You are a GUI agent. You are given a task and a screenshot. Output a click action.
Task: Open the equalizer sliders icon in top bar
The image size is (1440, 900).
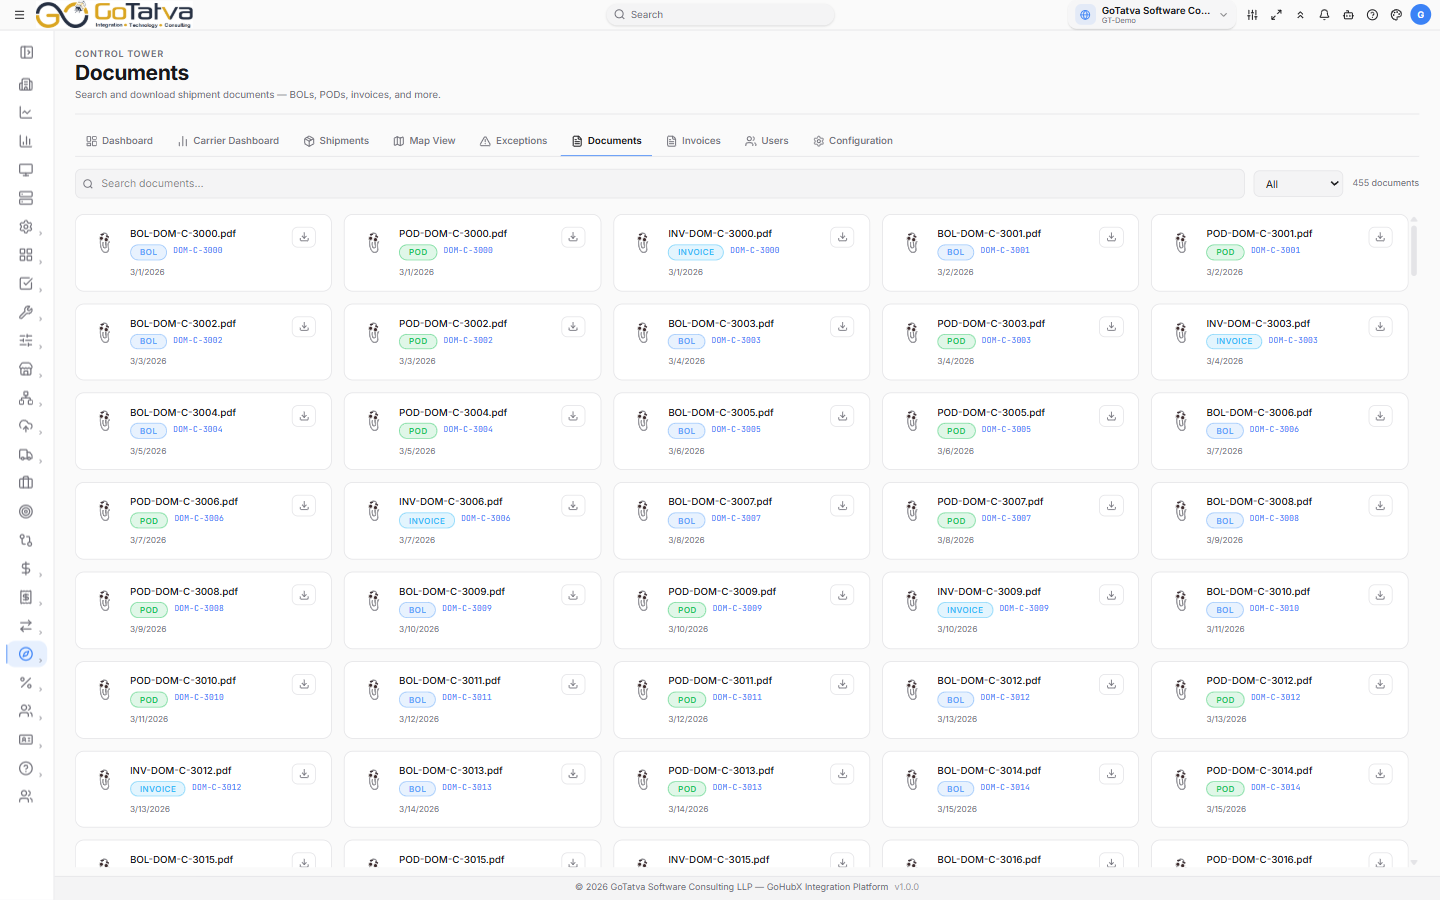click(x=1252, y=15)
